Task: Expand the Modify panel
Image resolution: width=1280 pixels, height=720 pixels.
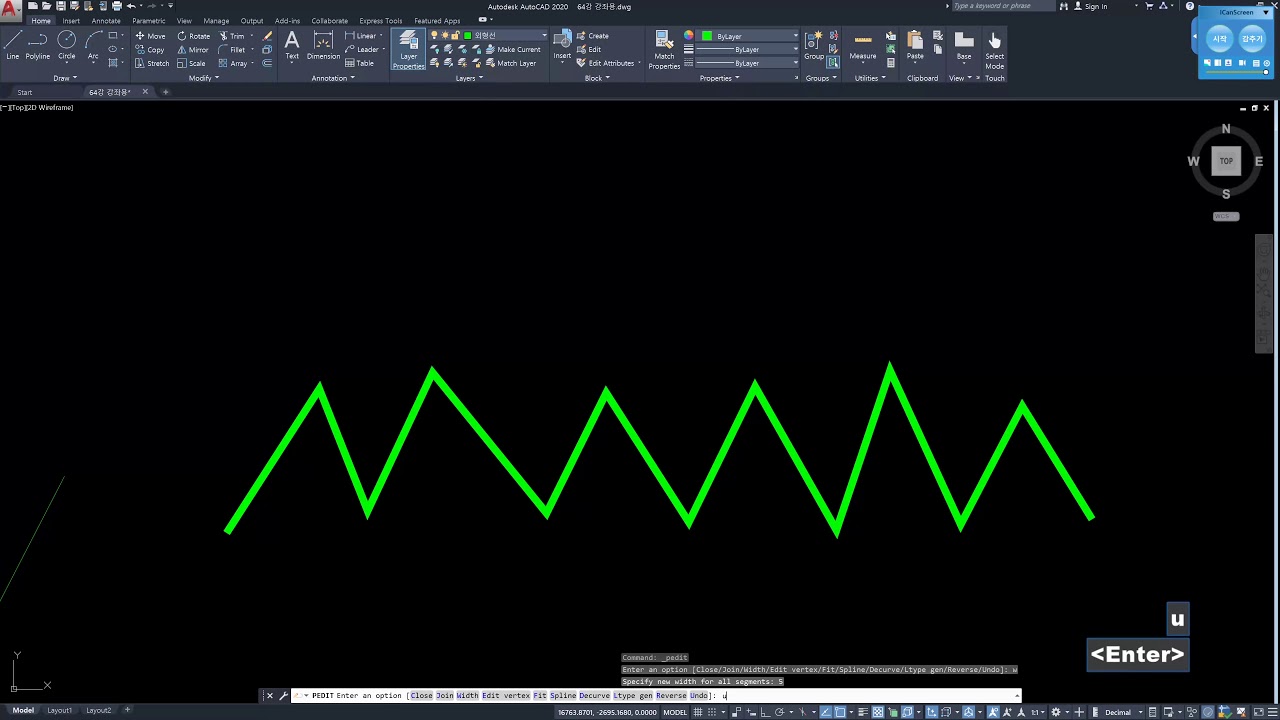Action: (x=204, y=78)
